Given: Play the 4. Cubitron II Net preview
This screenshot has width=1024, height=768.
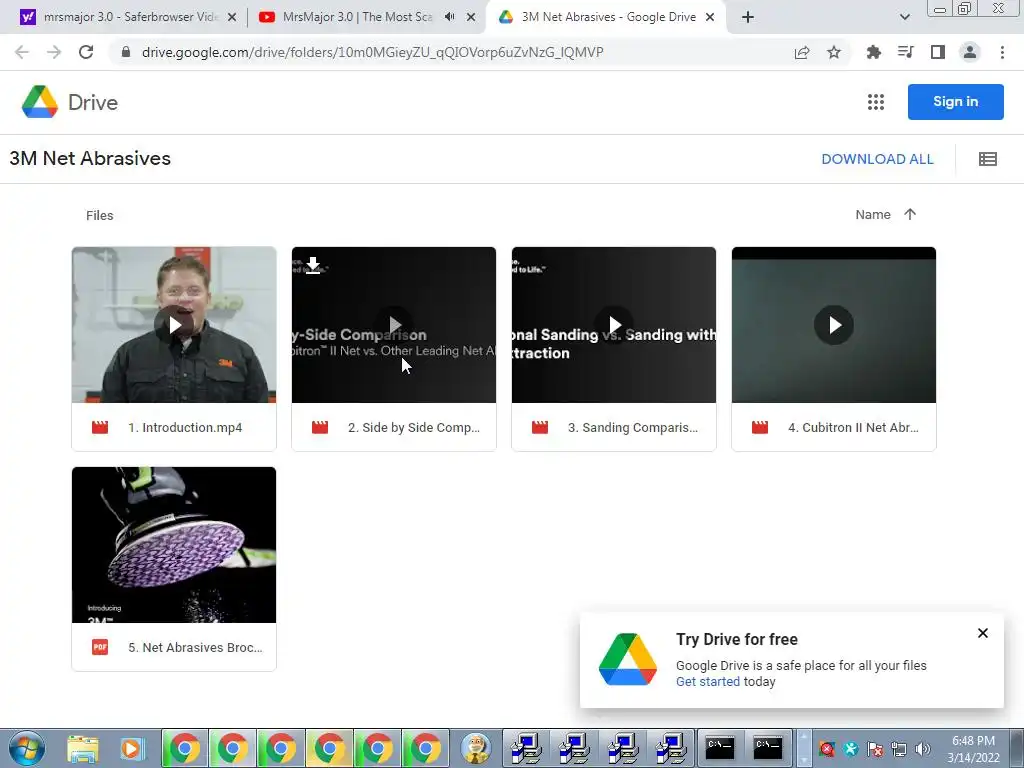Looking at the screenshot, I should click(x=834, y=325).
